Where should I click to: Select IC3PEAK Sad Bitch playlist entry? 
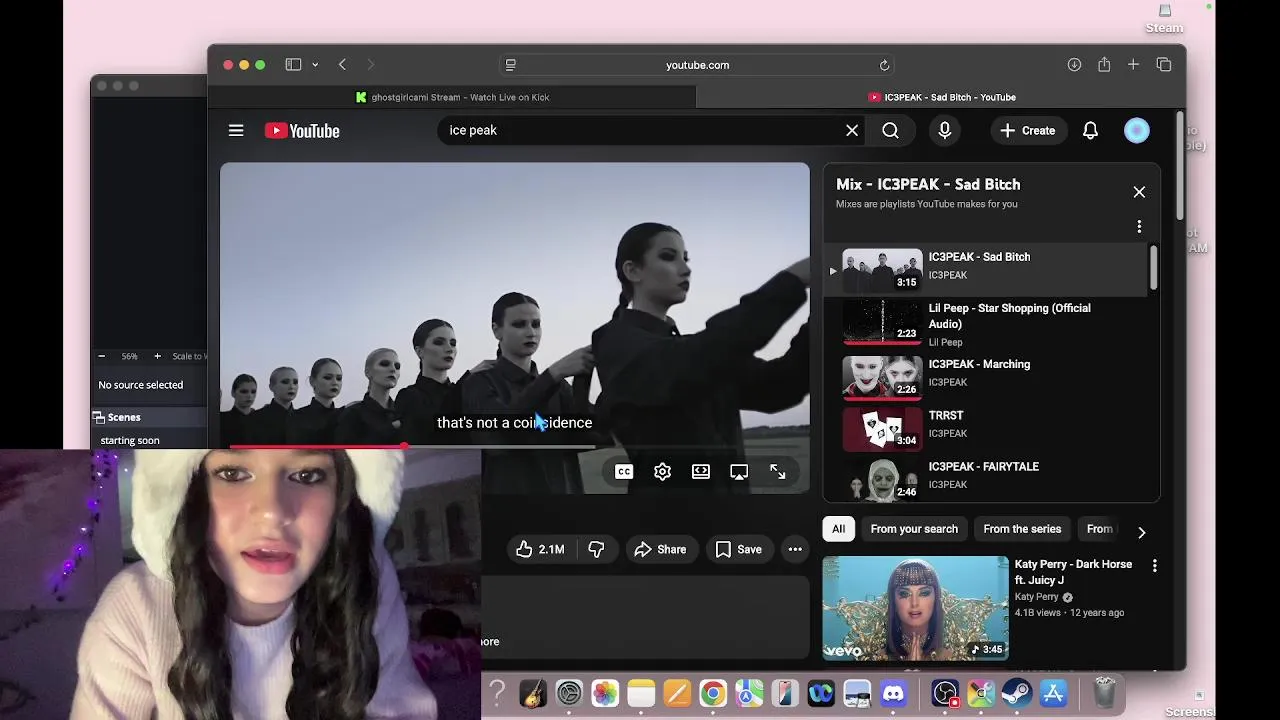[x=985, y=270]
